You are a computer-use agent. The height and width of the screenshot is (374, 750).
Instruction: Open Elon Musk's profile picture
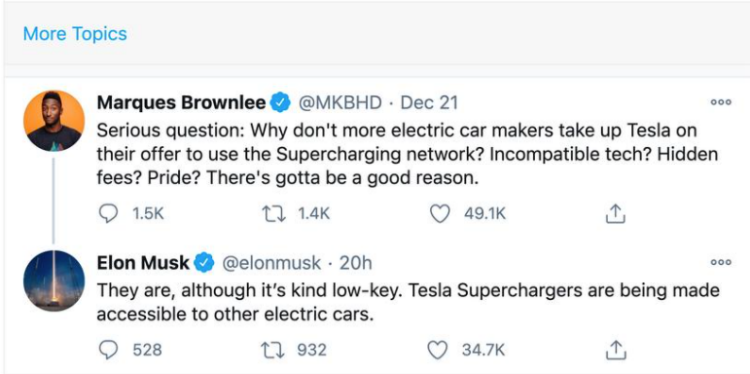[54, 280]
